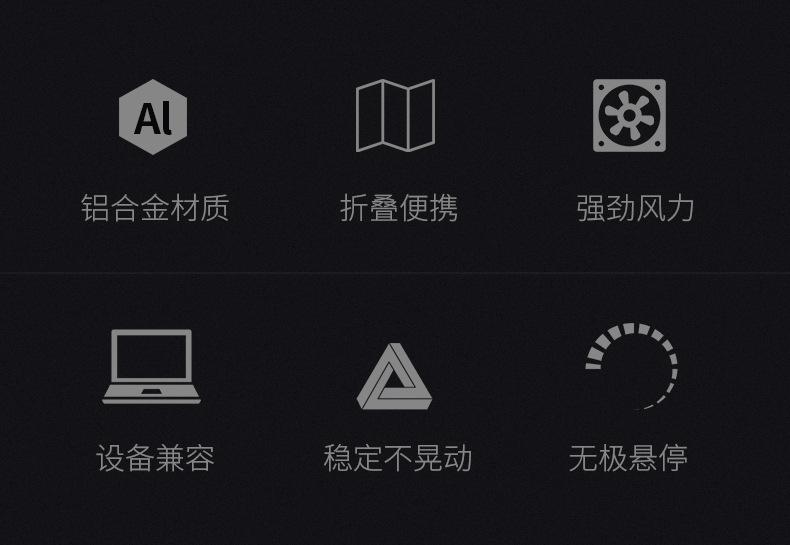Select the folded map-style icon
The image size is (790, 545).
pyautogui.click(x=396, y=115)
